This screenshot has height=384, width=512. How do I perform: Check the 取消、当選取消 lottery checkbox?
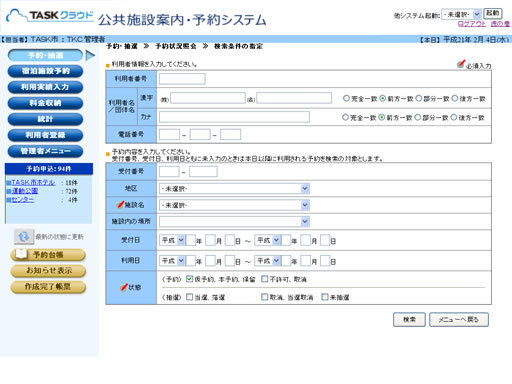click(264, 297)
